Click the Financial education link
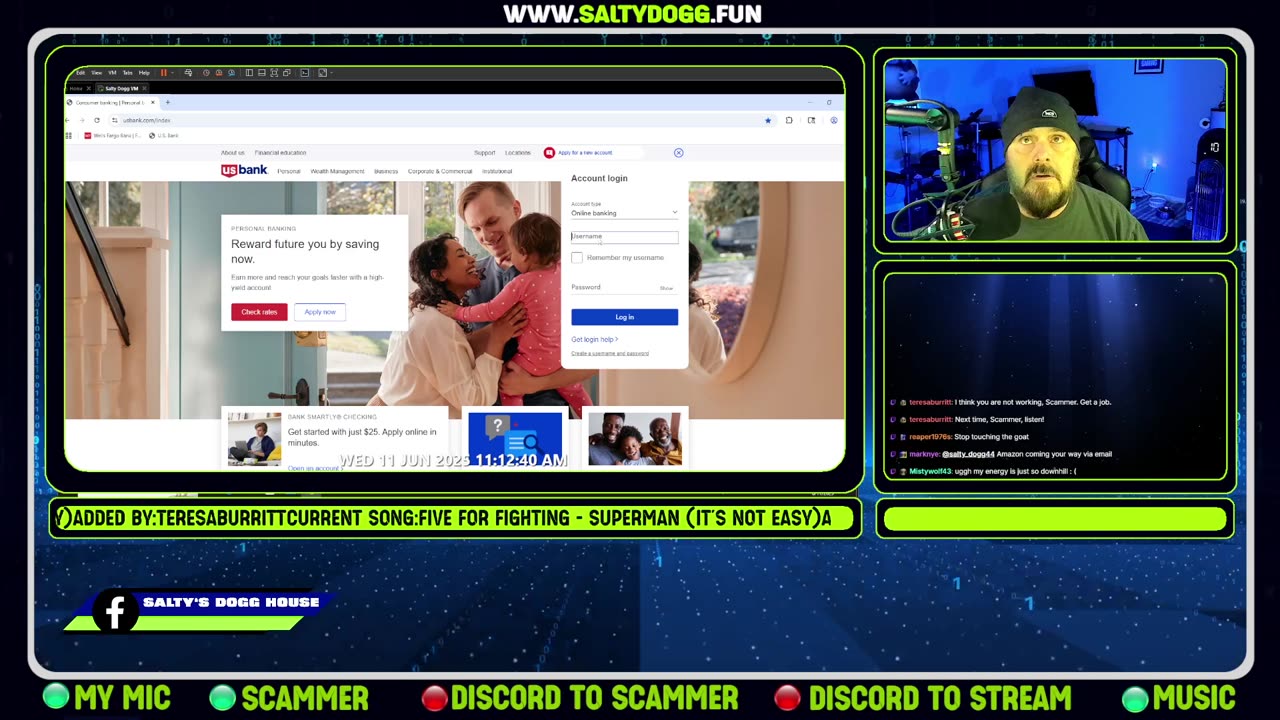Screen dimensions: 1280x720 click(281, 153)
